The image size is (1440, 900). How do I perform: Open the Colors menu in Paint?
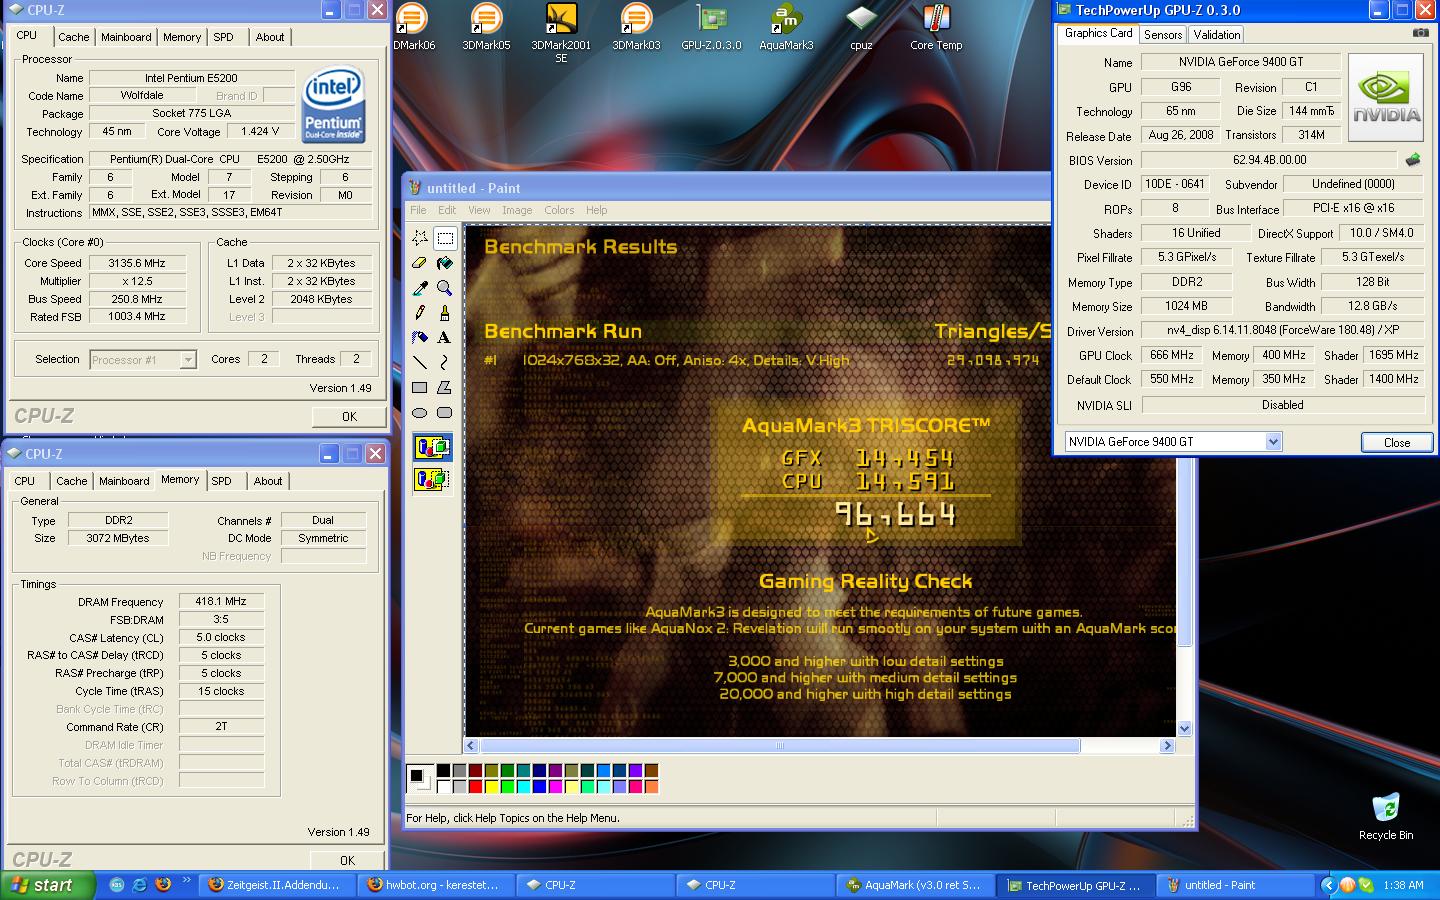tap(559, 210)
